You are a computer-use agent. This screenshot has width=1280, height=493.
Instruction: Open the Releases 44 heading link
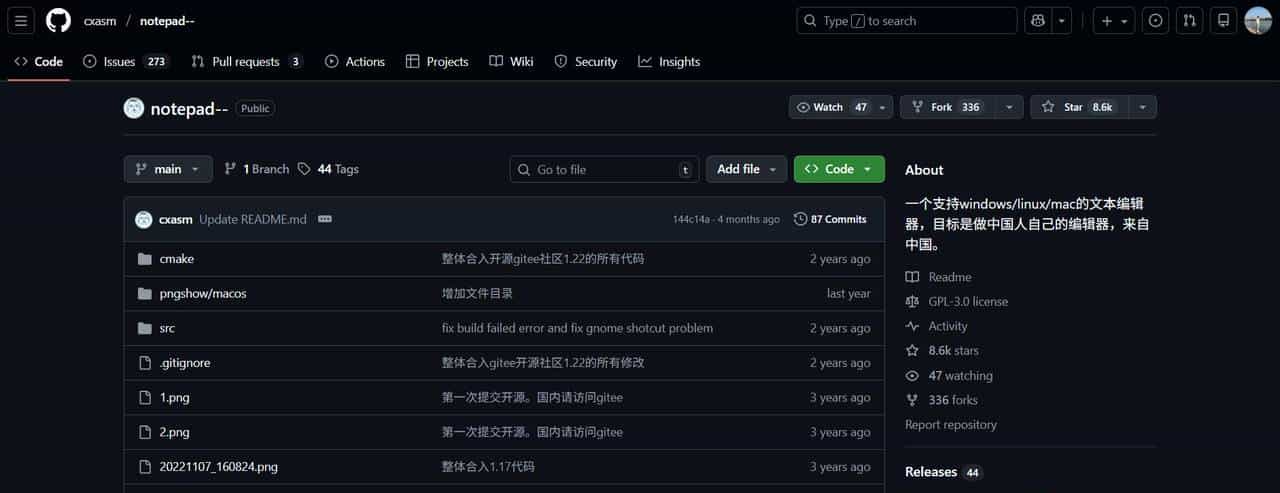click(x=944, y=472)
